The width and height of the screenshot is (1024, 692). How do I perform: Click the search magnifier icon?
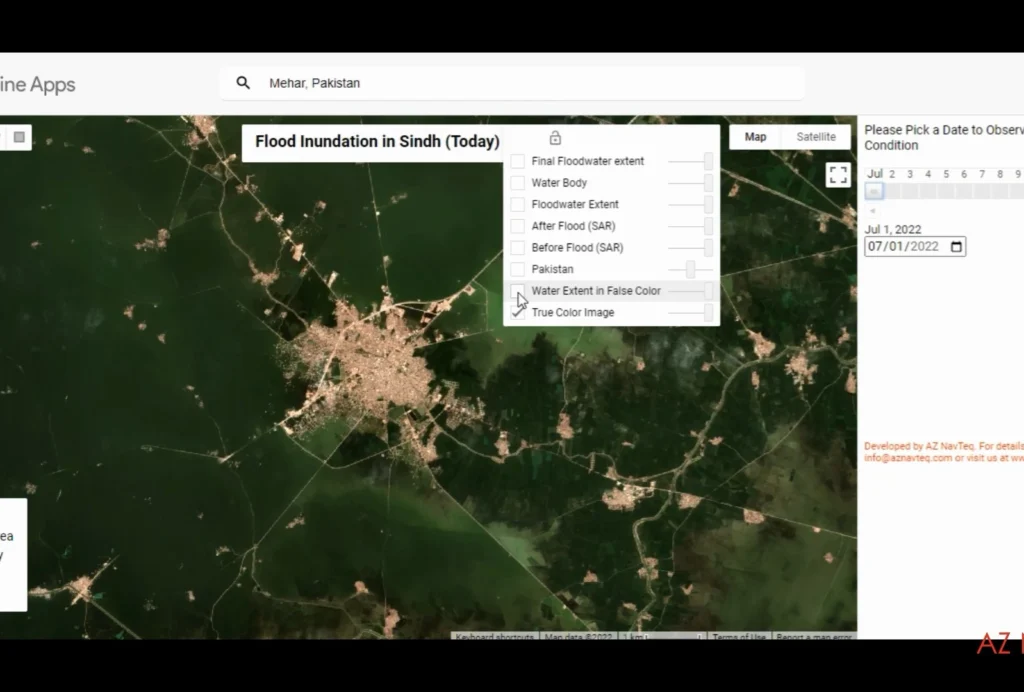tap(243, 83)
